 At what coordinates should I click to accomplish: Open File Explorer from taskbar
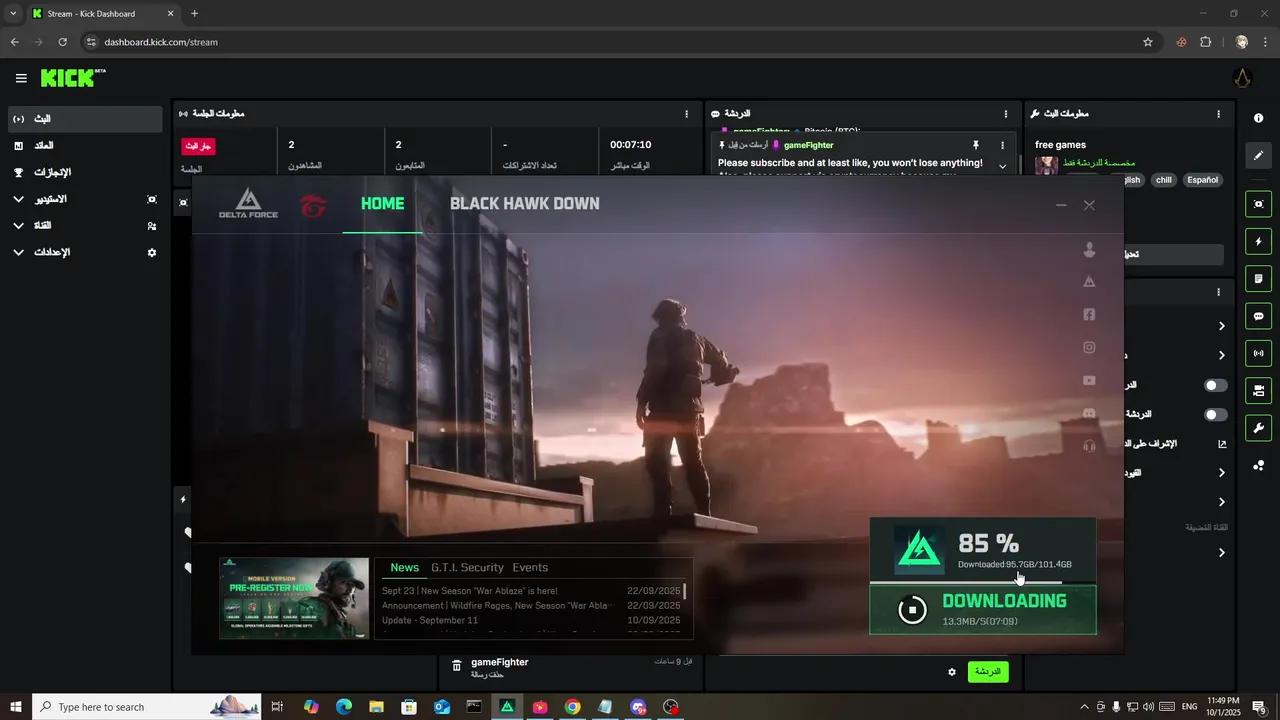376,707
